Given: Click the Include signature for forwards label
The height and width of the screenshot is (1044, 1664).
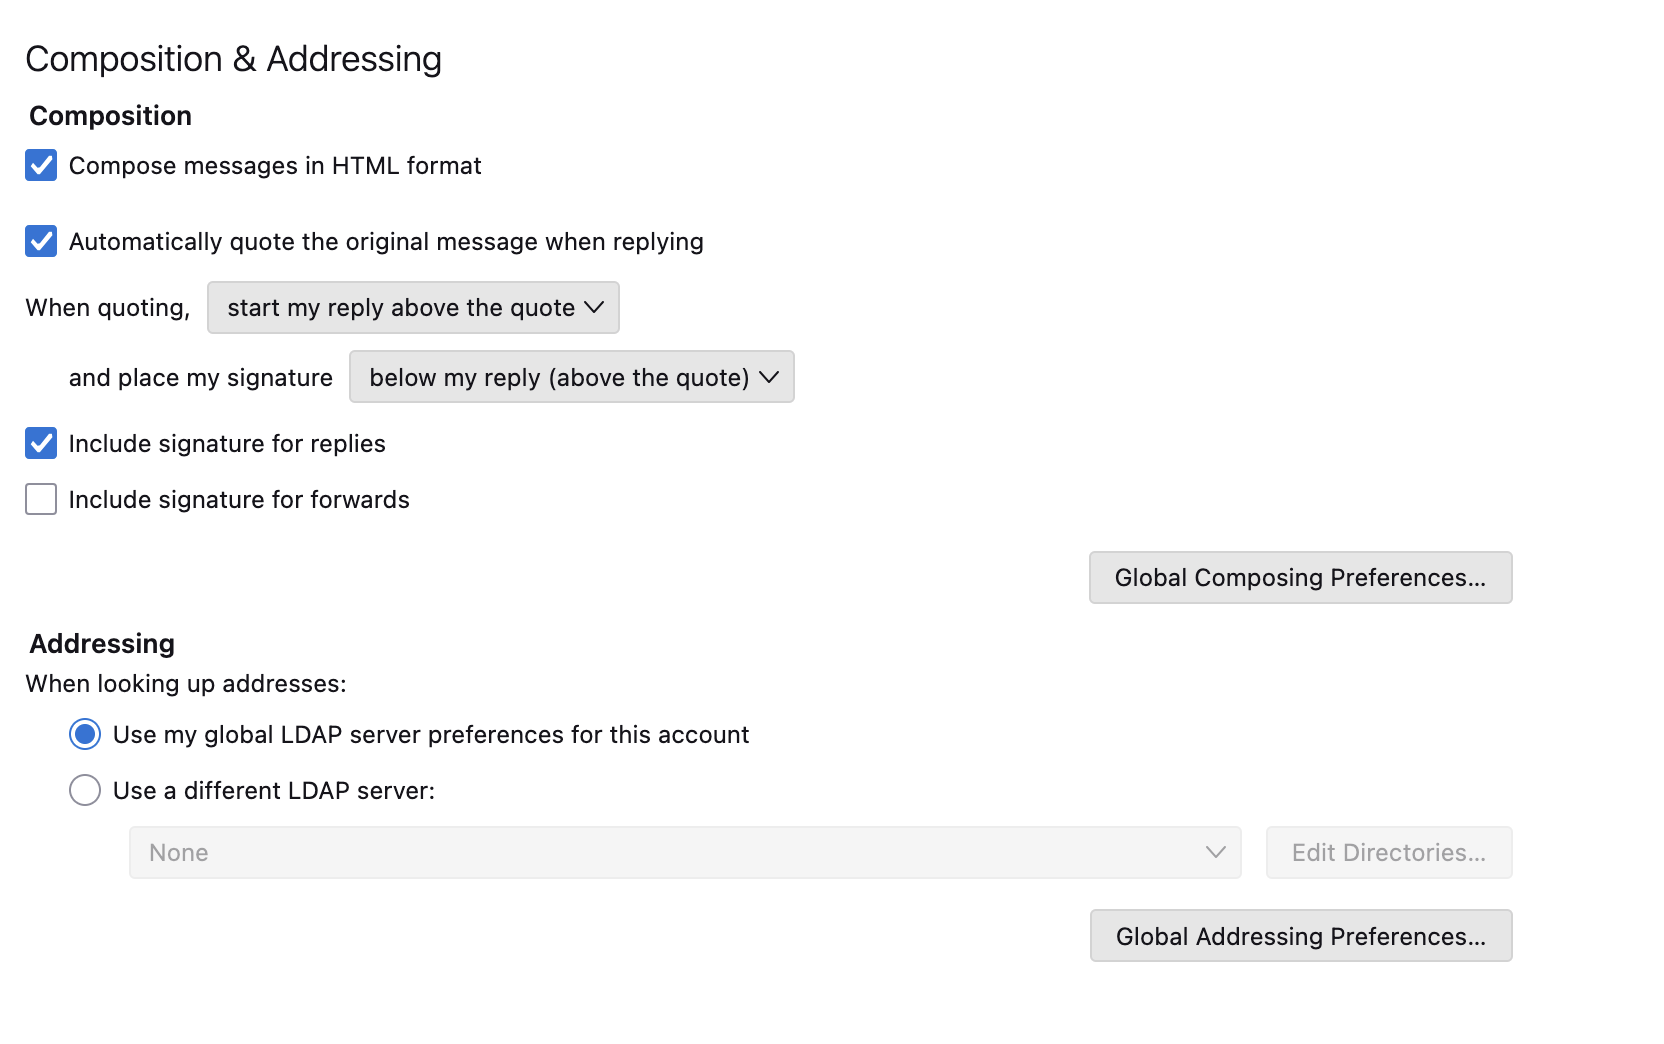Looking at the screenshot, I should click(x=239, y=499).
